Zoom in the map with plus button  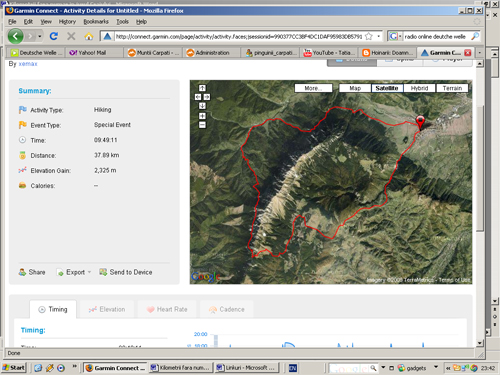coord(202,116)
